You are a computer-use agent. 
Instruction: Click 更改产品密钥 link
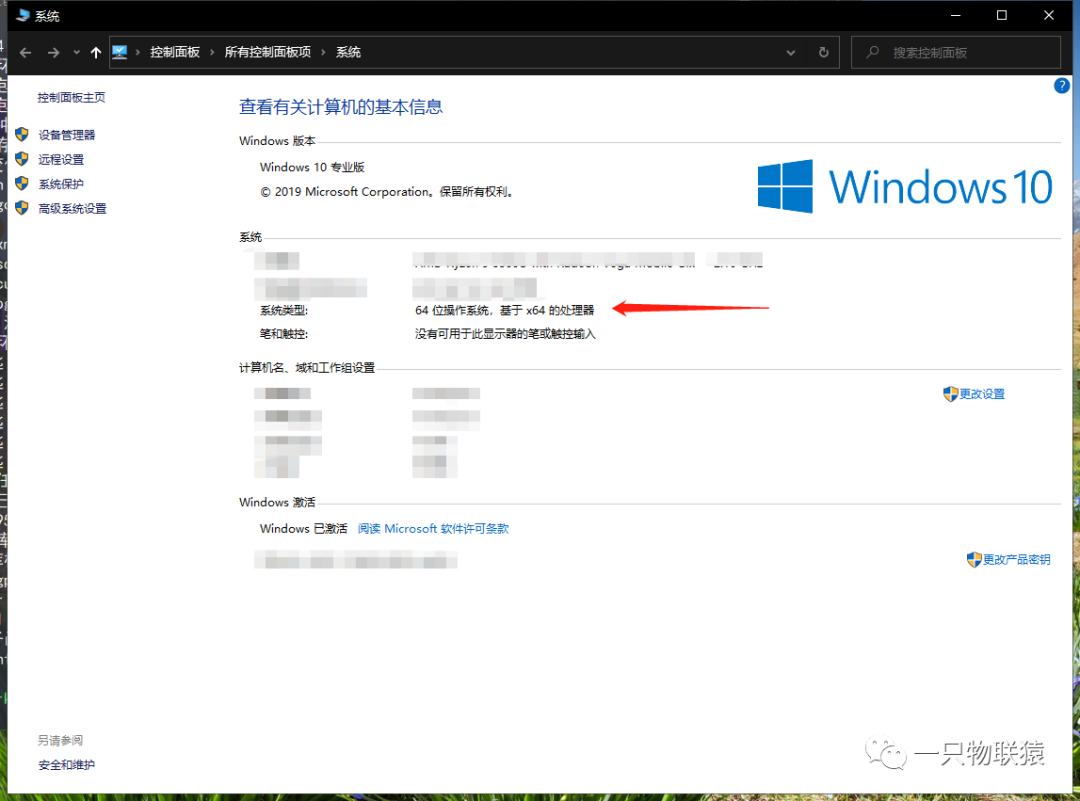[x=1017, y=559]
